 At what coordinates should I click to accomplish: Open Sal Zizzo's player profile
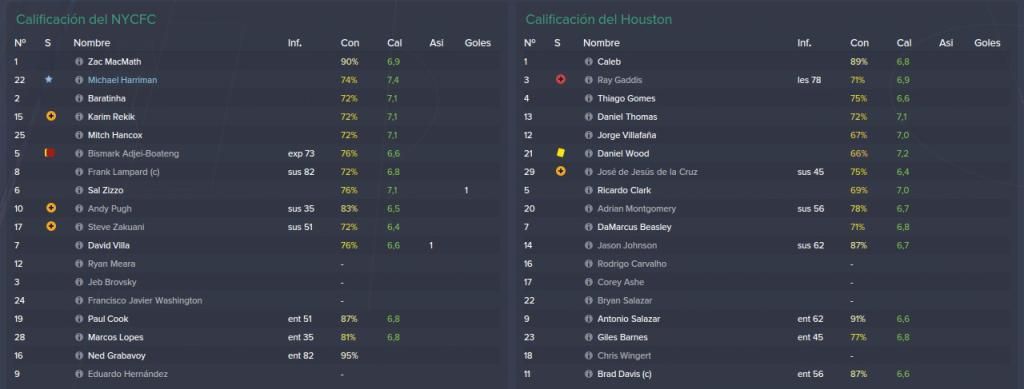point(105,190)
